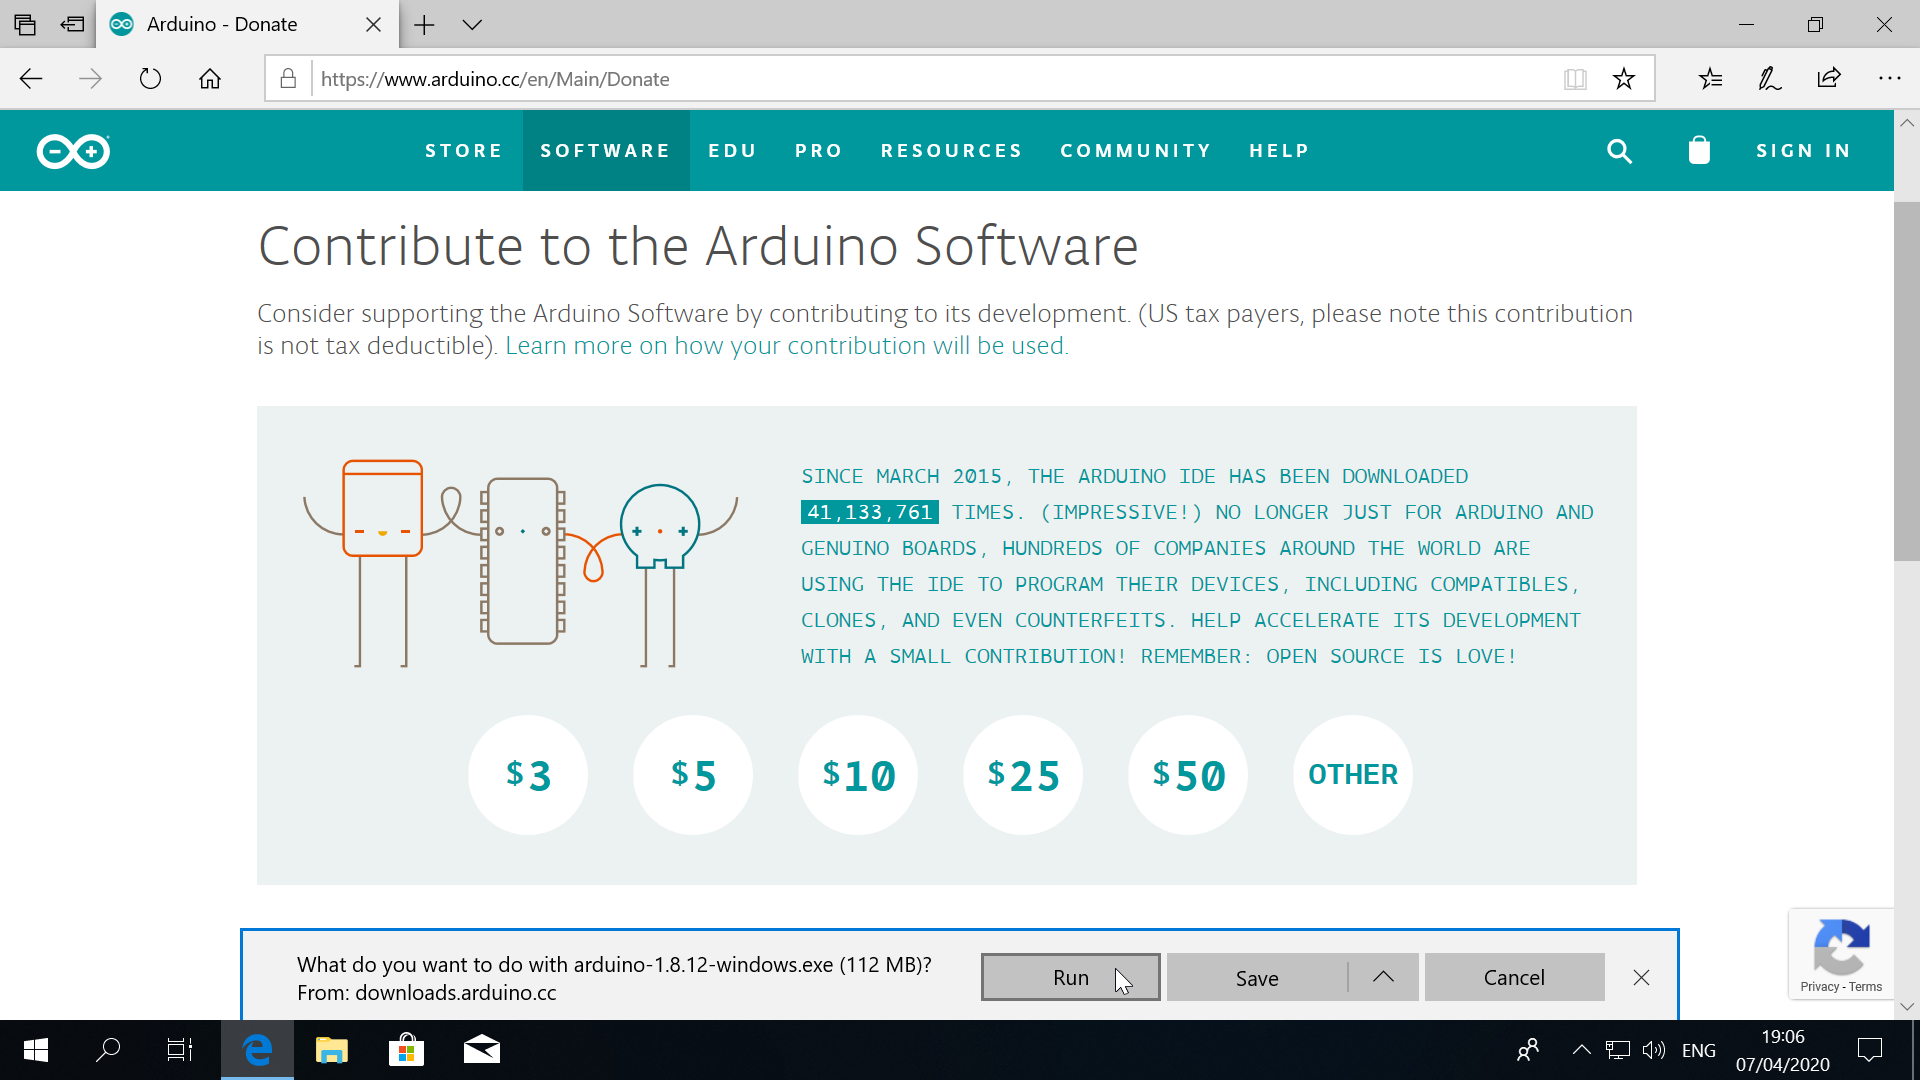
Task: Open the tab list dropdown chevron
Action: pyautogui.click(x=472, y=25)
